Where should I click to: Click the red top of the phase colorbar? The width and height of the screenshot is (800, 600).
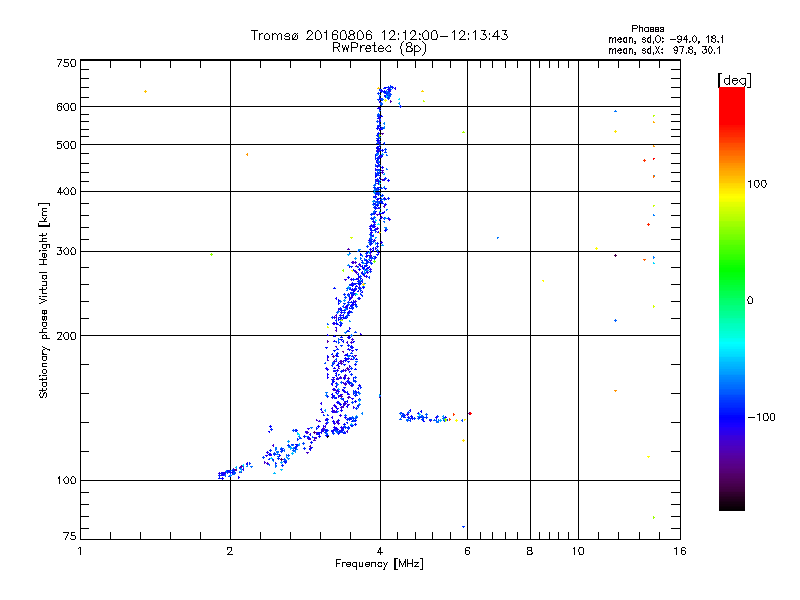coord(732,98)
